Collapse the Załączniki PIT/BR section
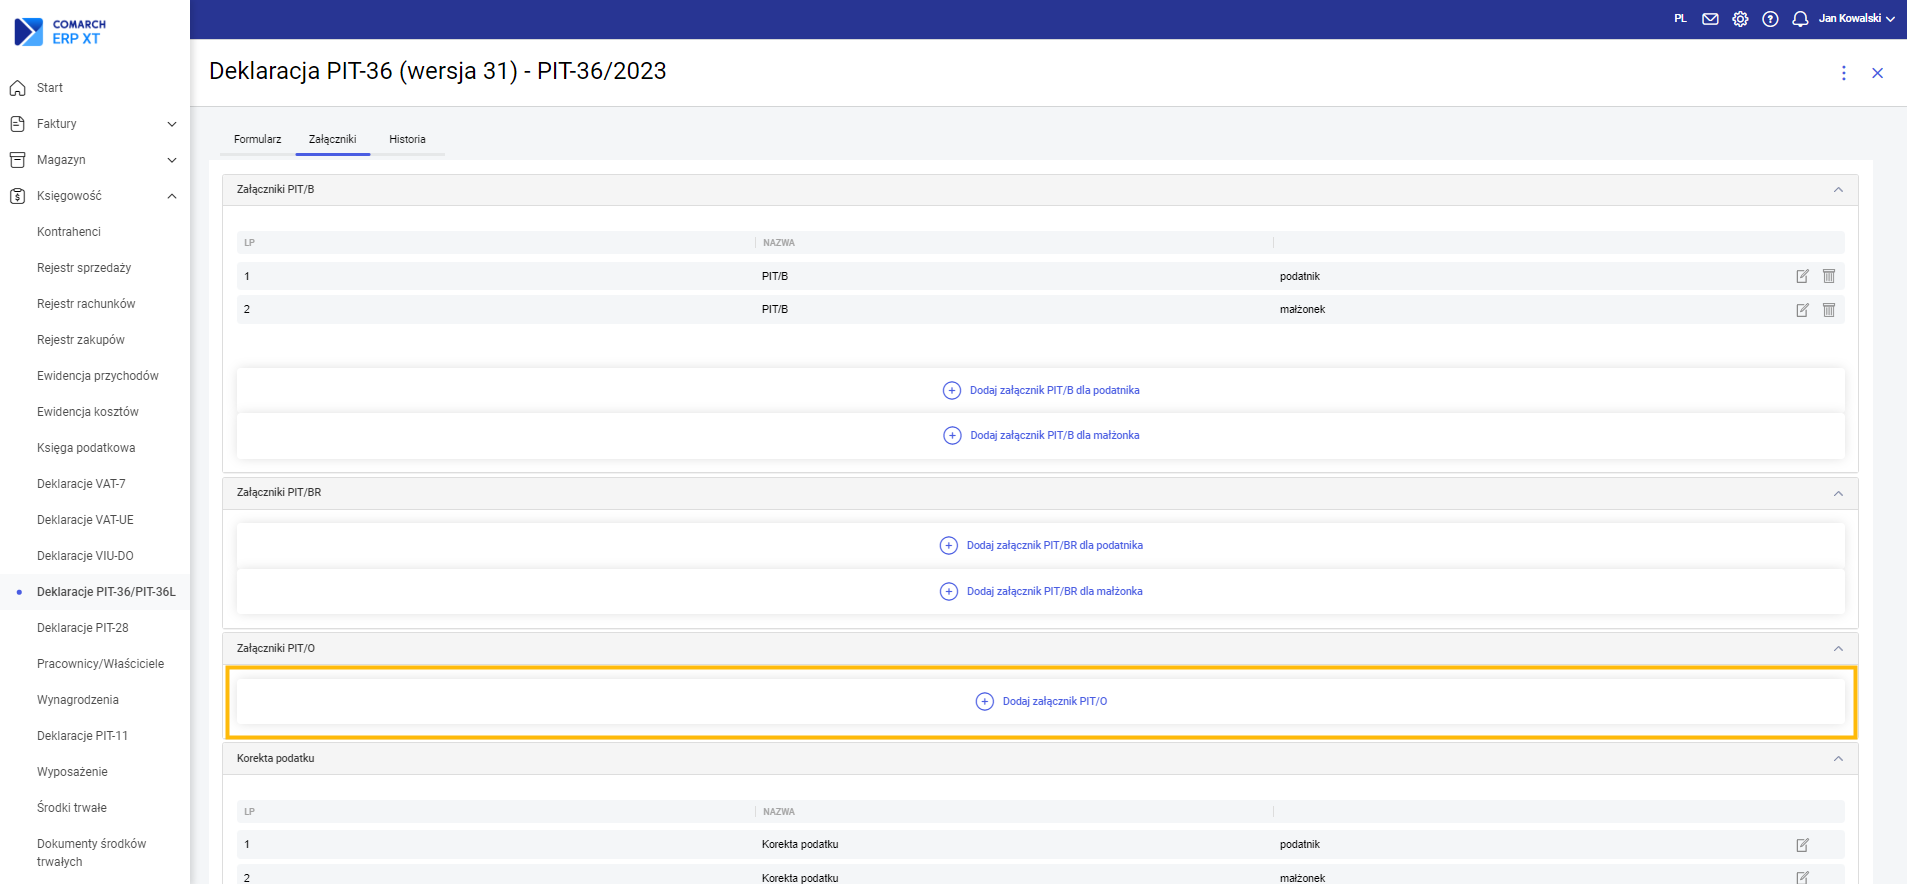This screenshot has width=1907, height=884. (1838, 493)
